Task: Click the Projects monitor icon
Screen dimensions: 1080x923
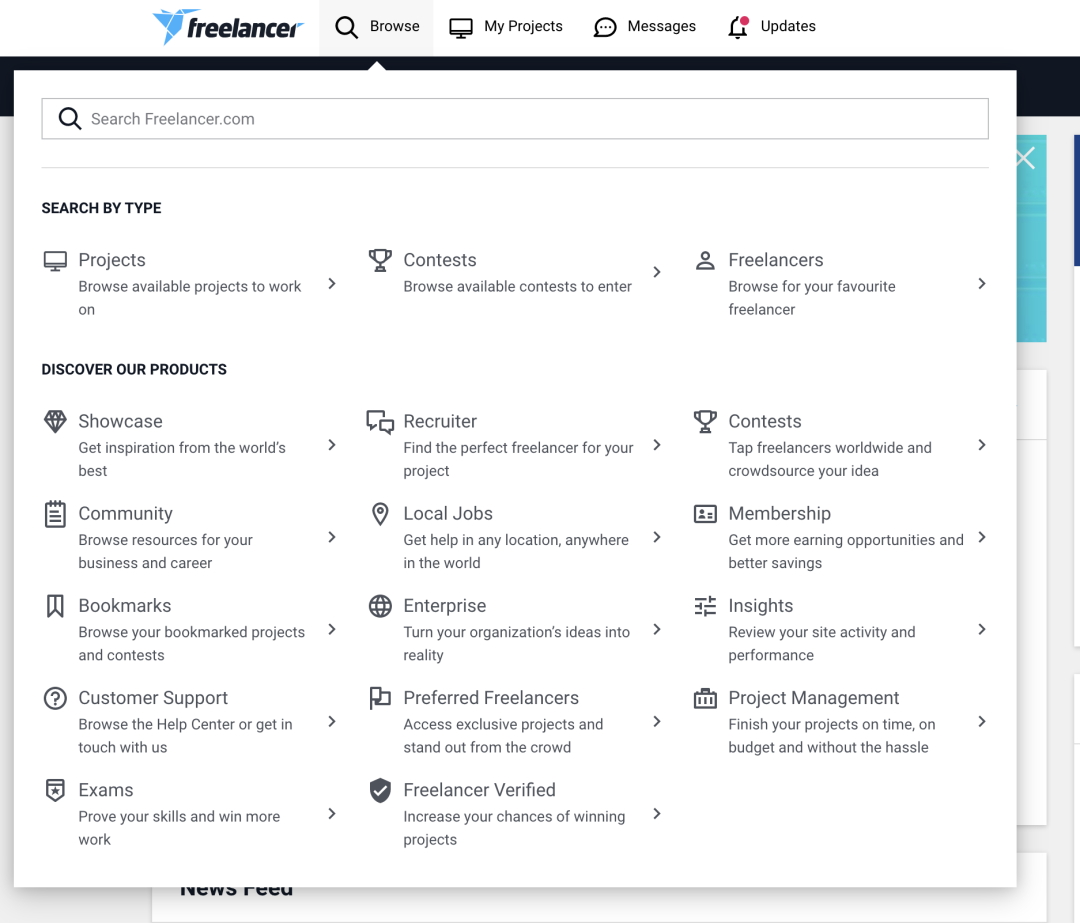Action: point(55,260)
